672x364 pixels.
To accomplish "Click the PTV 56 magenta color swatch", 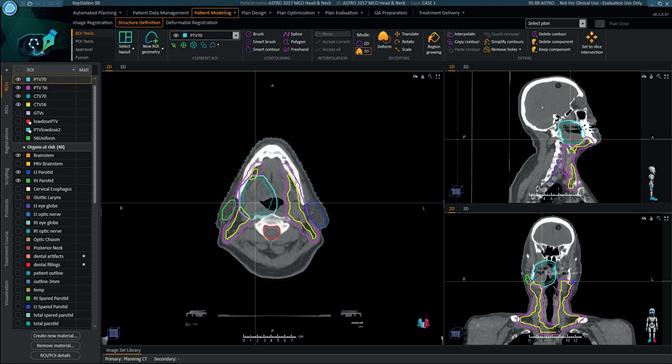I will coord(28,88).
